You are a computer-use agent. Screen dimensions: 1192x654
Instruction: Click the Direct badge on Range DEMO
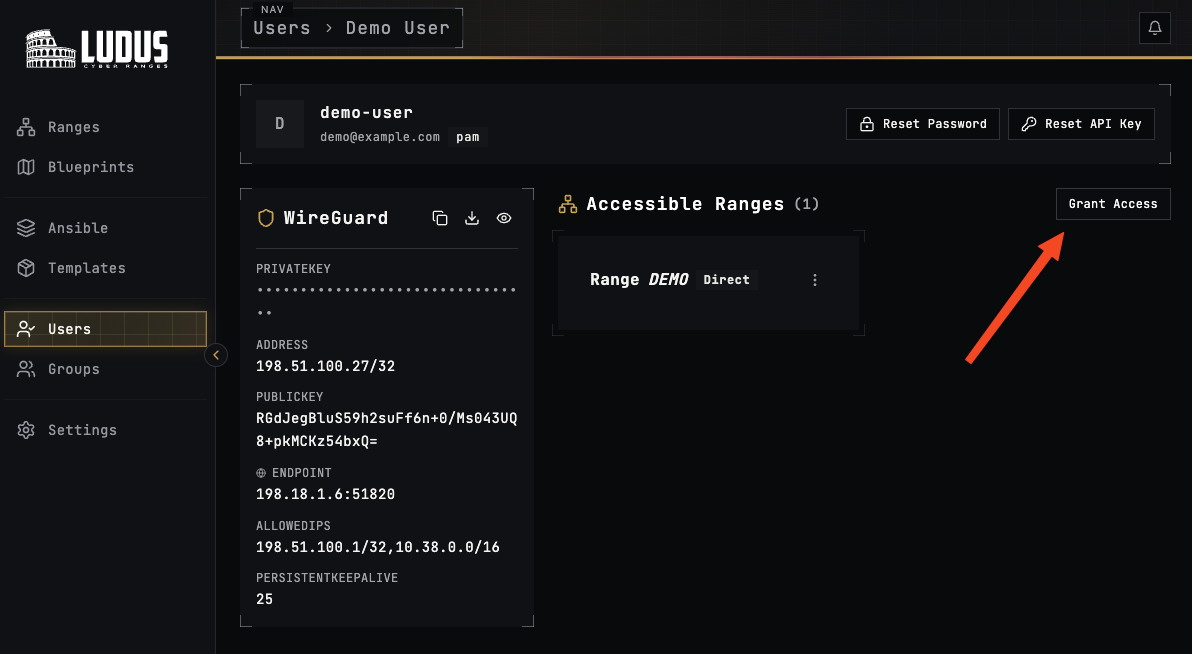(727, 280)
